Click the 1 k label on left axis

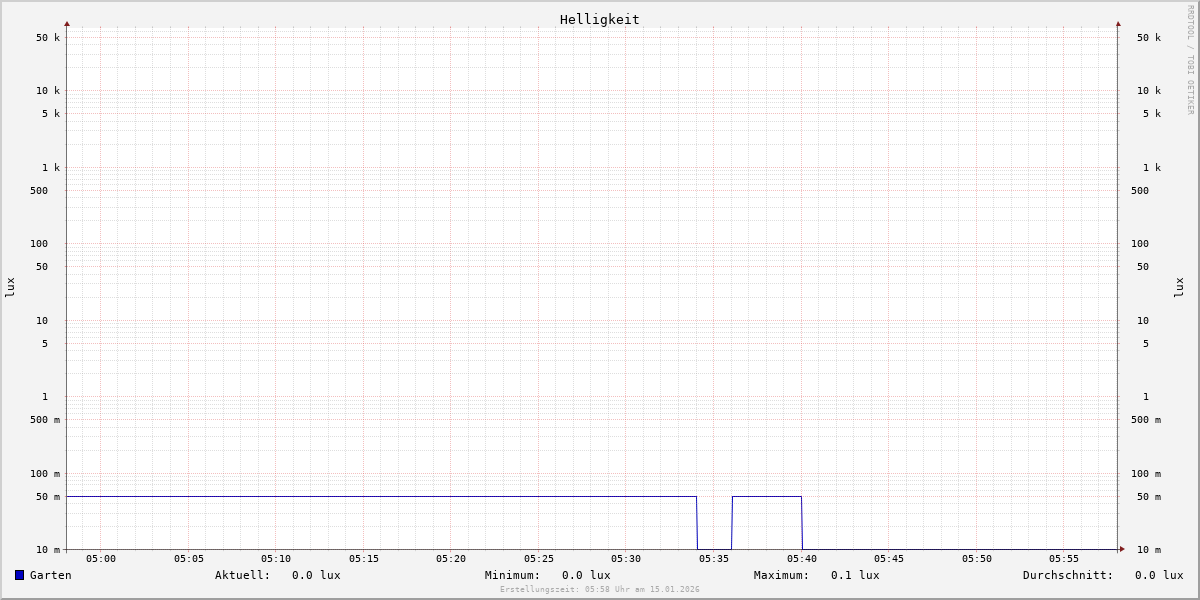pos(51,168)
